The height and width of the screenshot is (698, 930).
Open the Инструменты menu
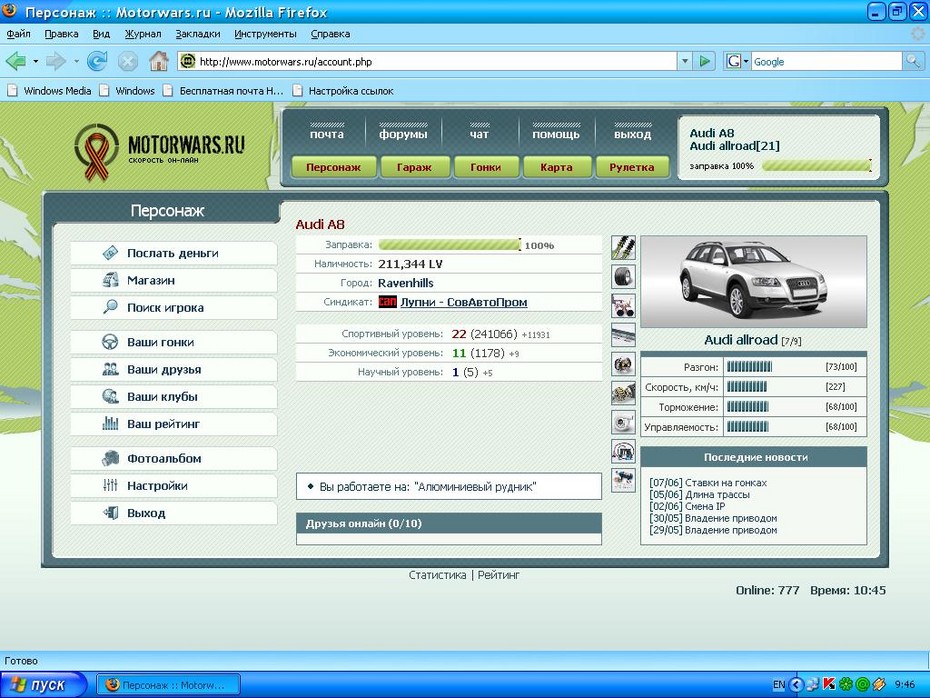265,34
